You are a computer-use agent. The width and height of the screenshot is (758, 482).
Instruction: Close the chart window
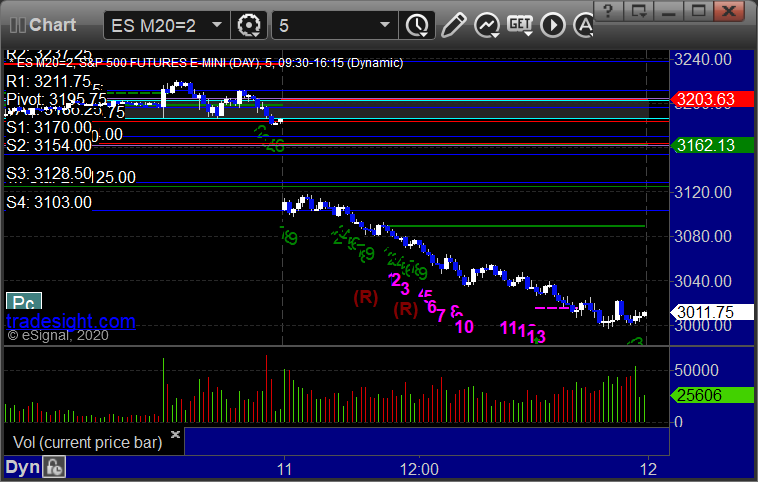click(729, 11)
